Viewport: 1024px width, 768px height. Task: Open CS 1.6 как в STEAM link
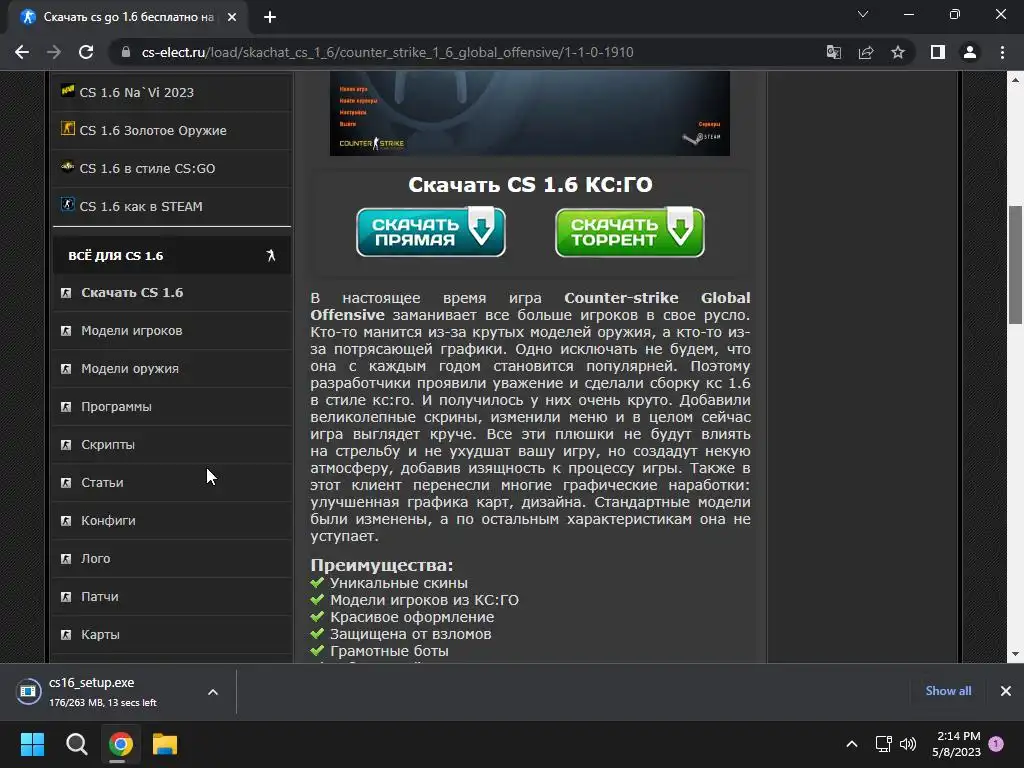tap(141, 206)
